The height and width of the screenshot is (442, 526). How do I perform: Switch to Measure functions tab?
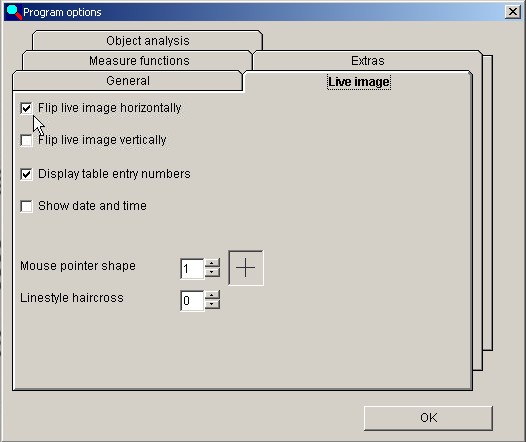pyautogui.click(x=139, y=61)
